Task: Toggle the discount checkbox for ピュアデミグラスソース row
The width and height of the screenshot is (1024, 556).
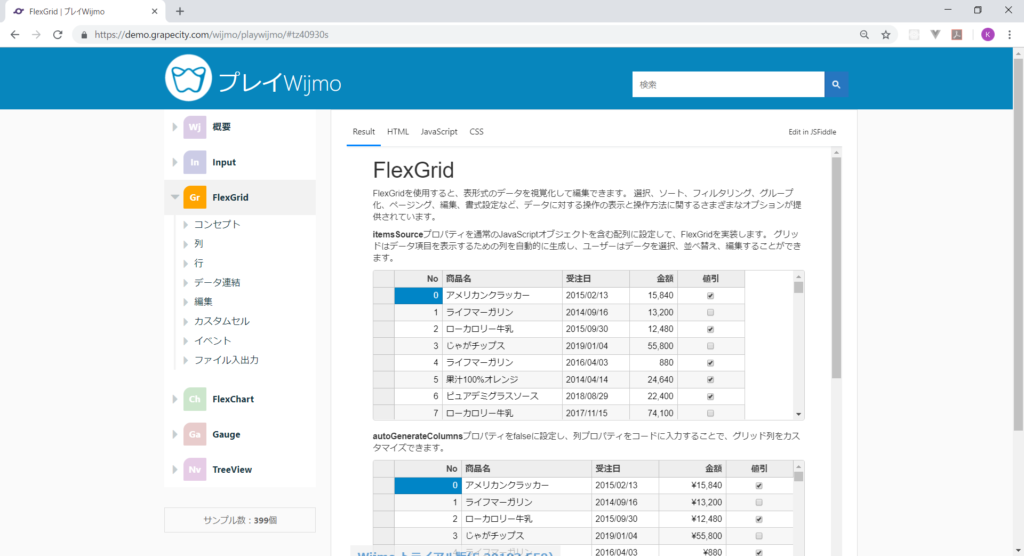Action: click(711, 397)
